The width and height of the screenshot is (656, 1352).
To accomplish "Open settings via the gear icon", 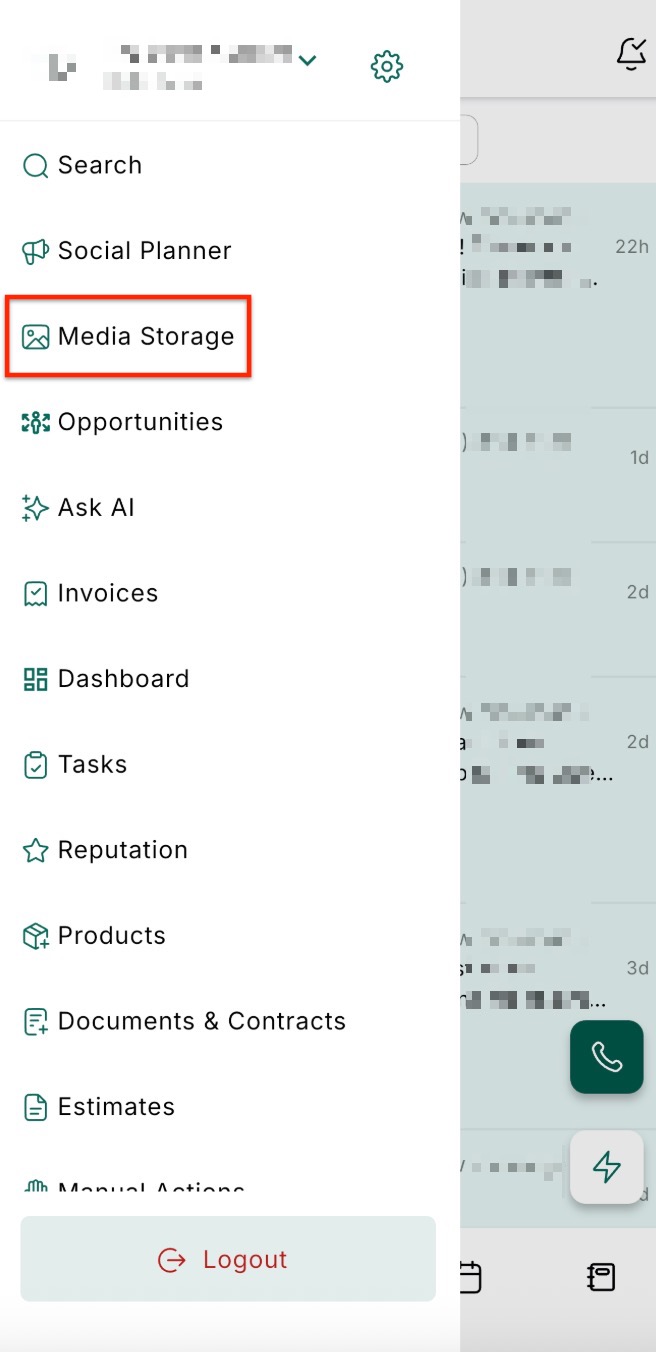I will pyautogui.click(x=387, y=67).
